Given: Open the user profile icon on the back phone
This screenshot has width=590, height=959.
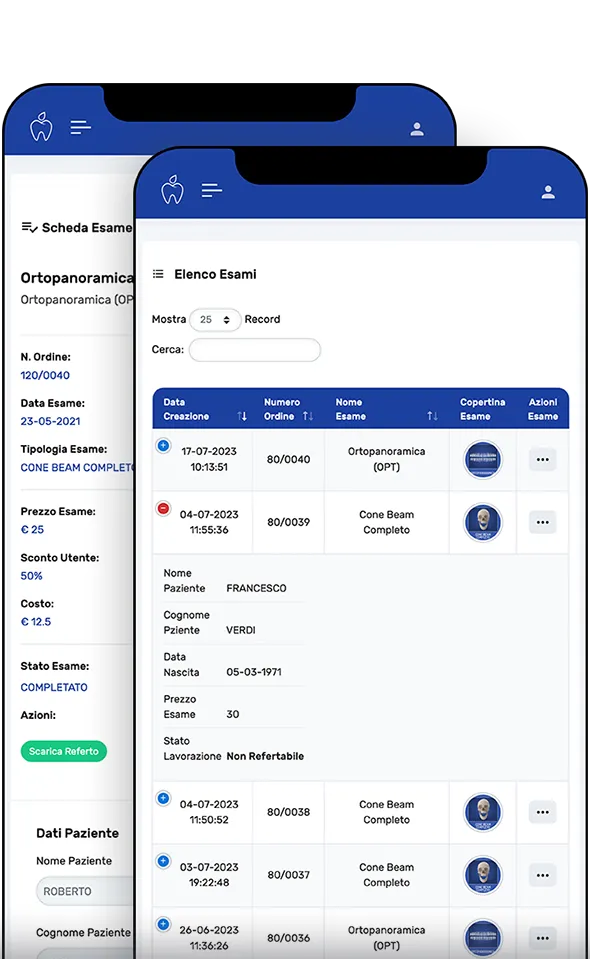Looking at the screenshot, I should [x=417, y=129].
